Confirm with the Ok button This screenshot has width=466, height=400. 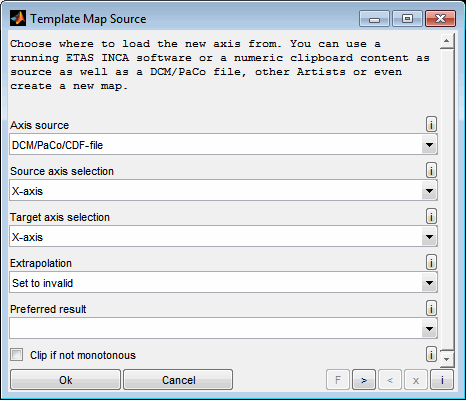pyautogui.click(x=65, y=380)
